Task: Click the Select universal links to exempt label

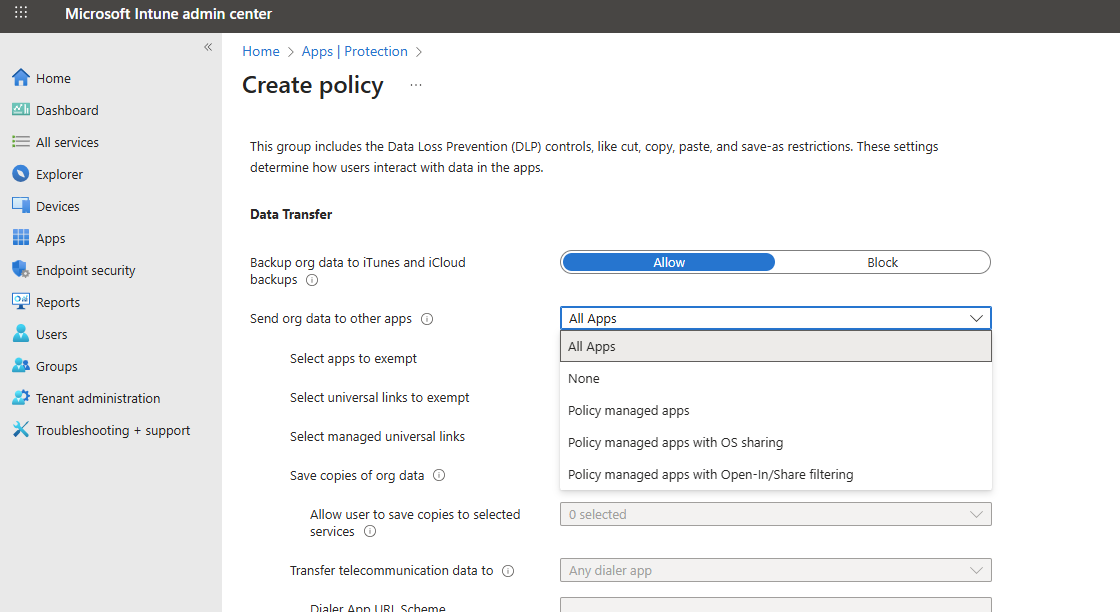Action: (x=379, y=398)
